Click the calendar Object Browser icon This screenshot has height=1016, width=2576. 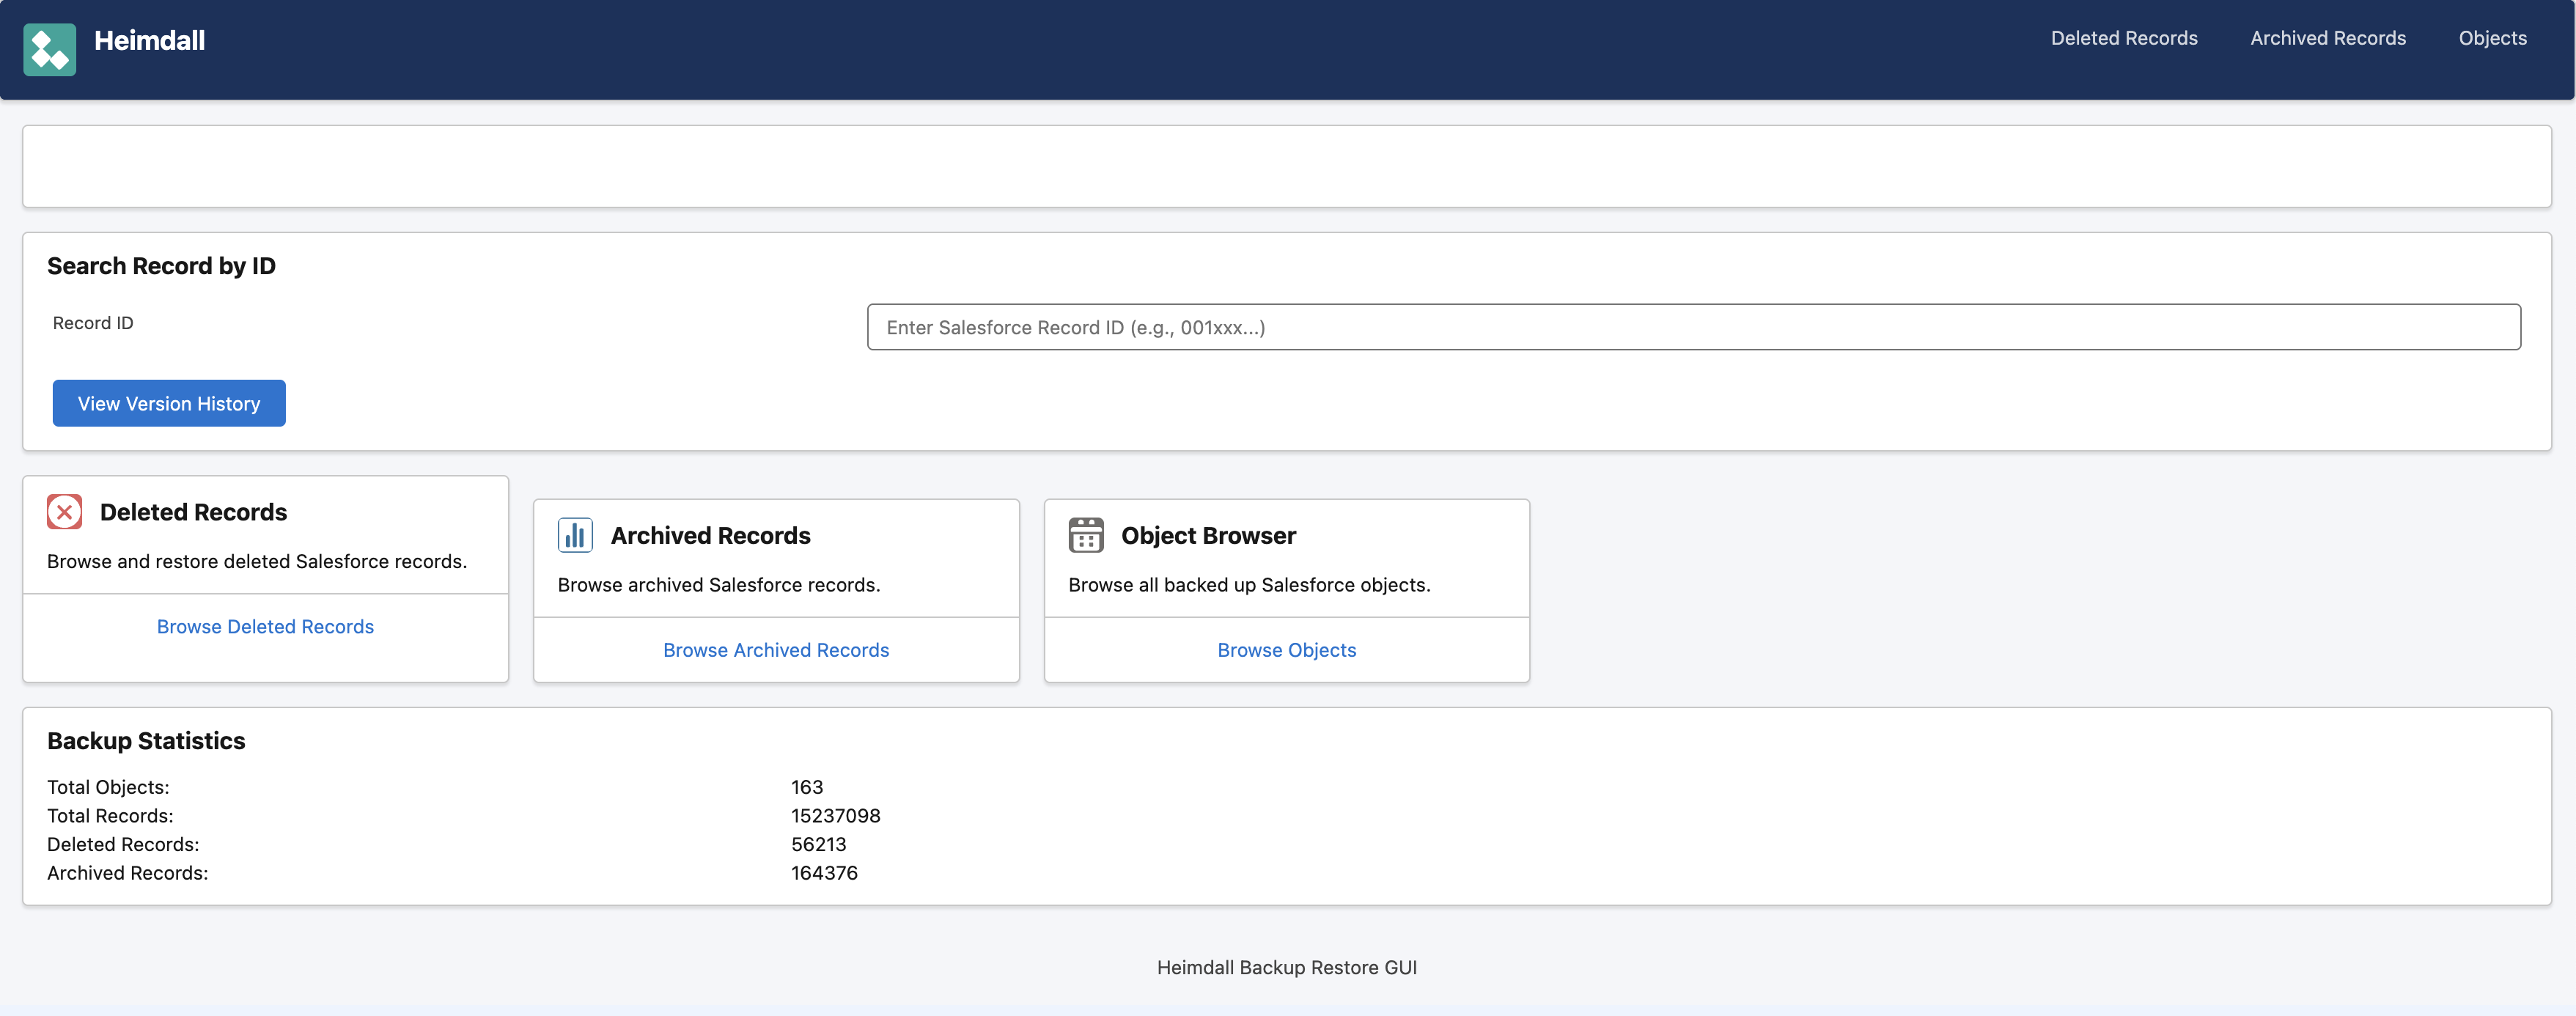(1086, 535)
